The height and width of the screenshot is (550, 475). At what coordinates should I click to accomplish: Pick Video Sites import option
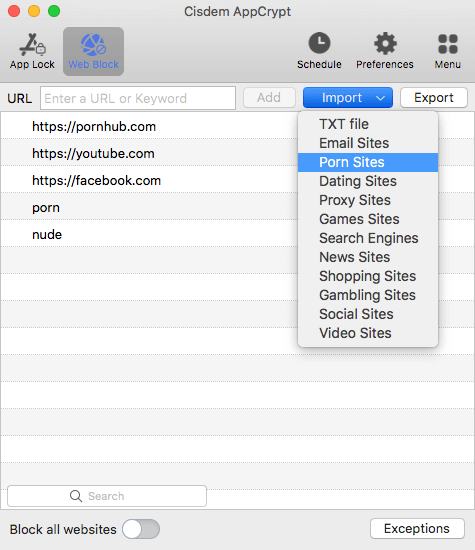click(x=368, y=333)
